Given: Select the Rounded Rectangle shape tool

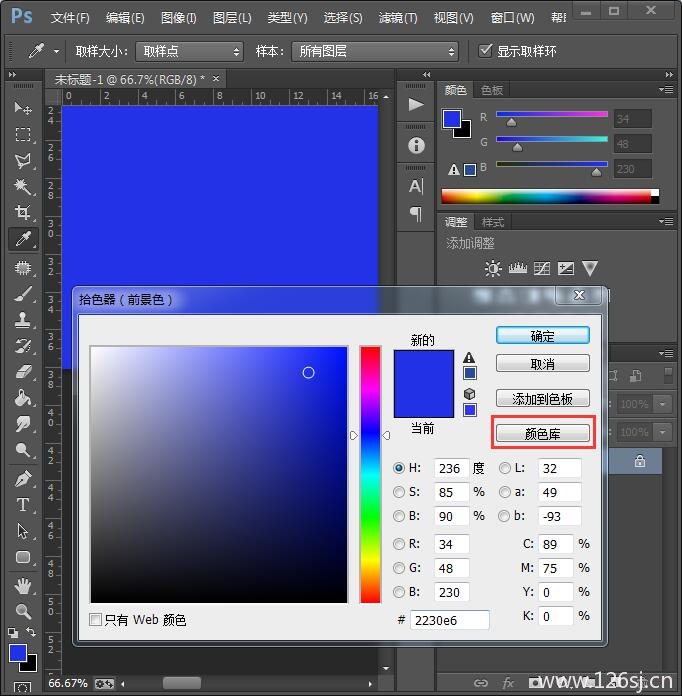Looking at the screenshot, I should (23, 557).
